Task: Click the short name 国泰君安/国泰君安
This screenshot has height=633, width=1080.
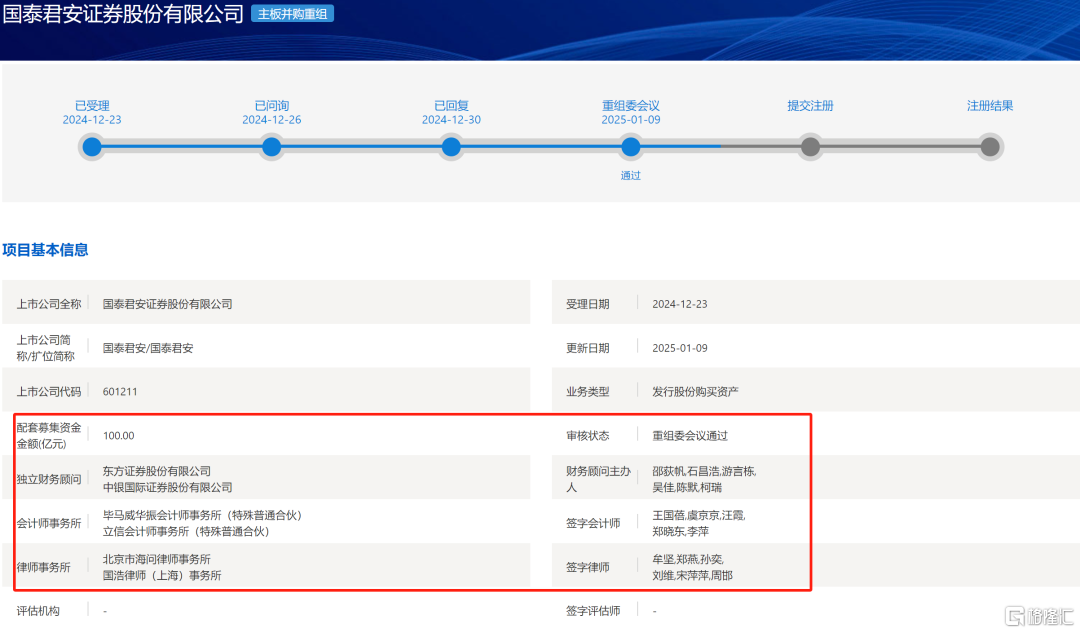Action: click(x=148, y=348)
